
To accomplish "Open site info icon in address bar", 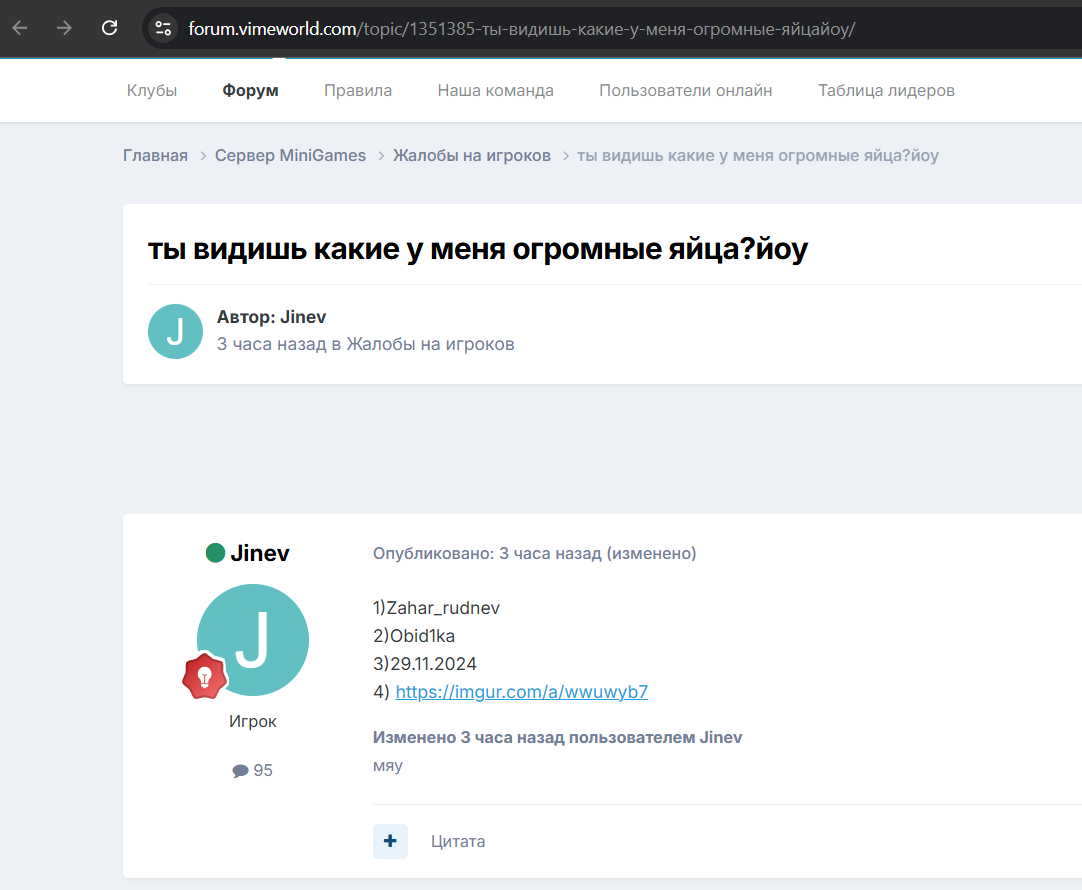I will 164,28.
